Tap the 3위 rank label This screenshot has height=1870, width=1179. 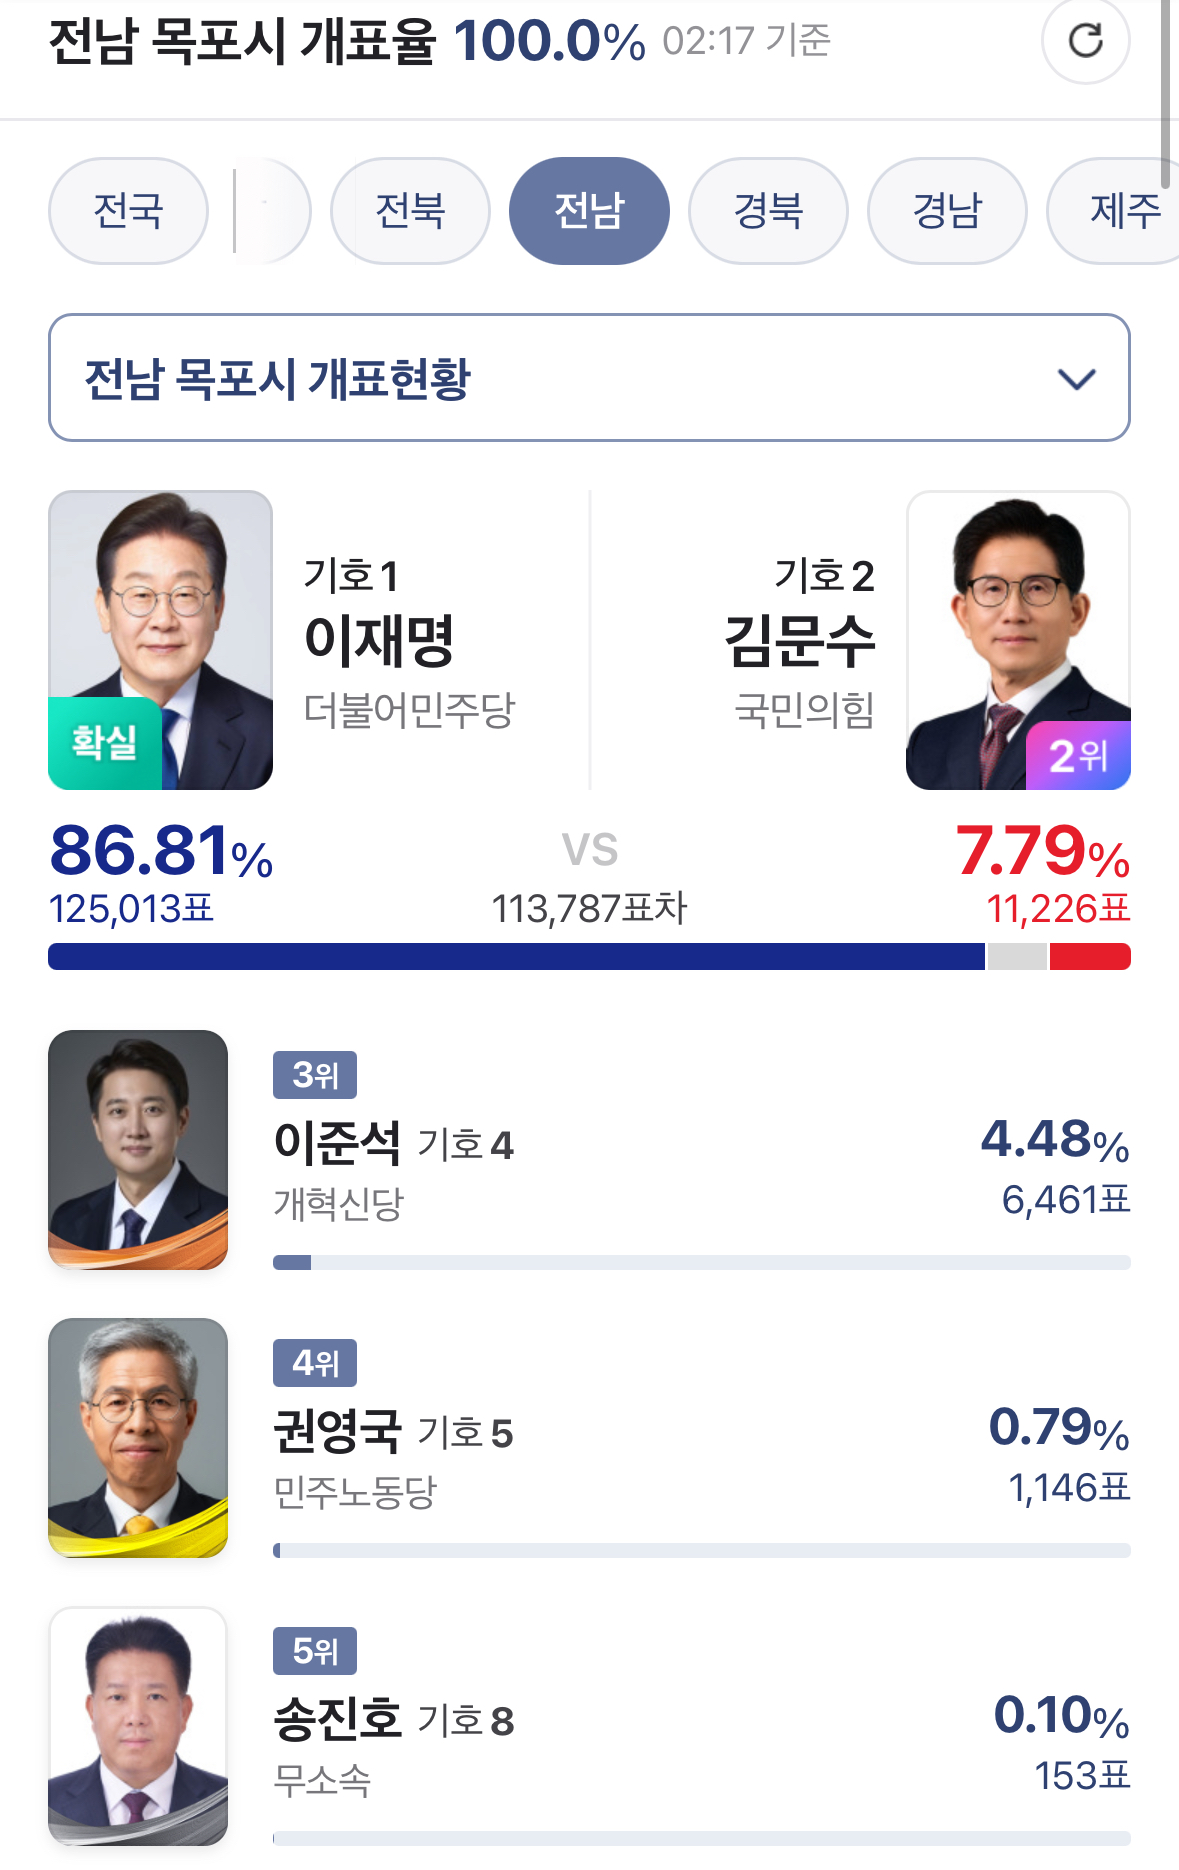[x=315, y=1075]
